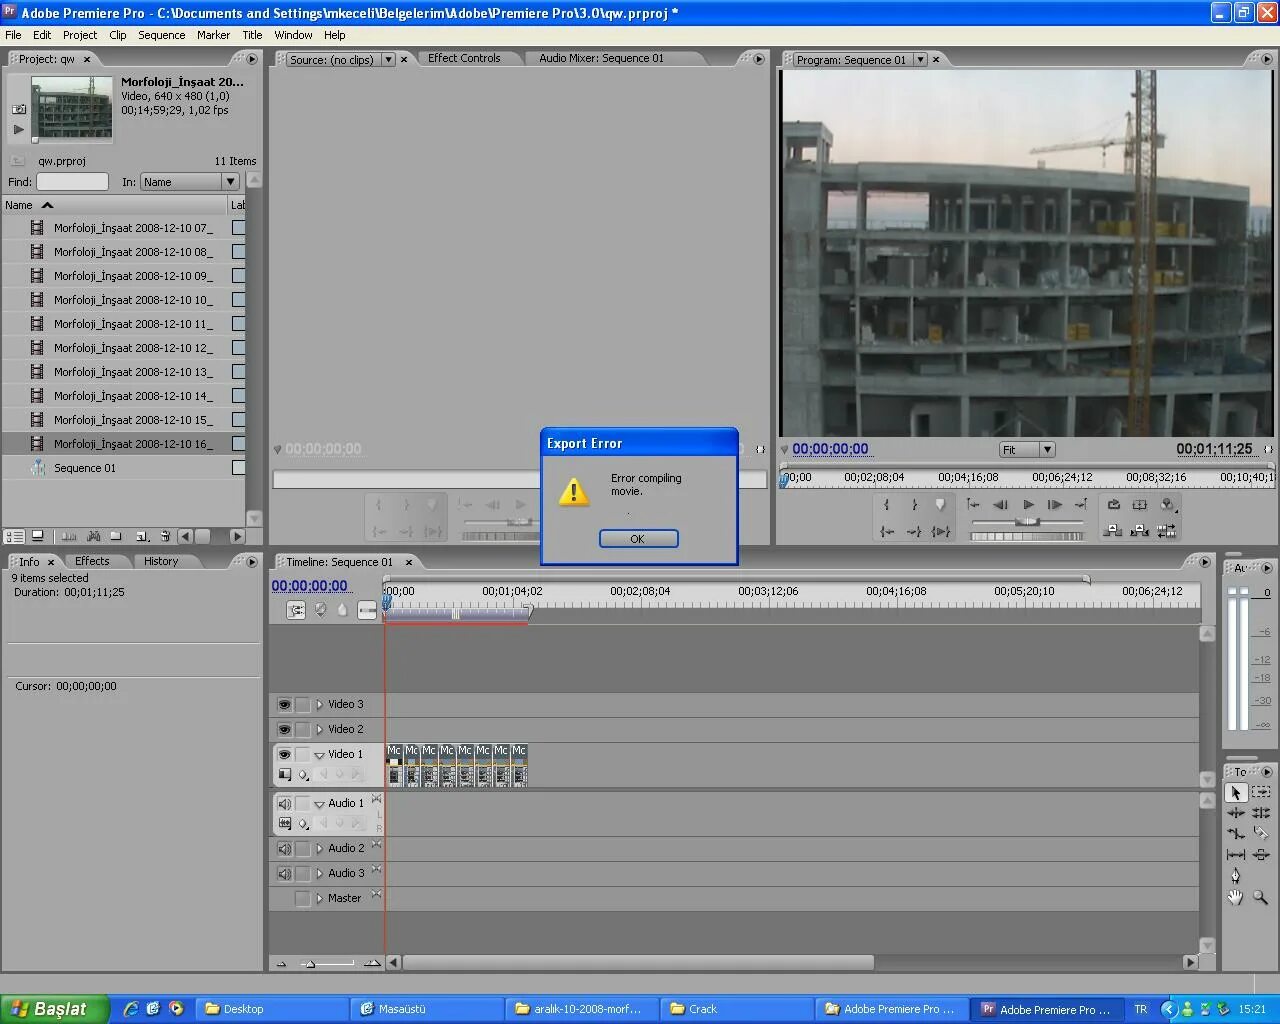1280x1024 pixels.
Task: Mute Audio 1 track speaker icon
Action: 284,804
